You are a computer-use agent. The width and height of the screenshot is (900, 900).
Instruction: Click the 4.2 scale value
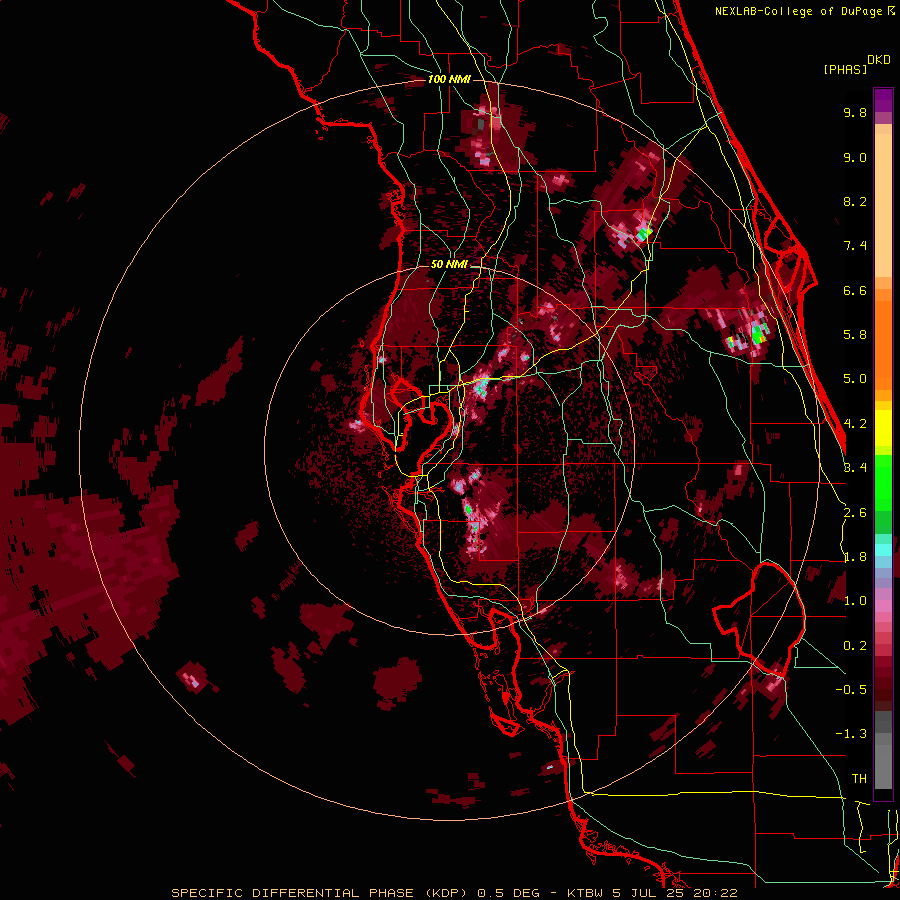[x=855, y=424]
